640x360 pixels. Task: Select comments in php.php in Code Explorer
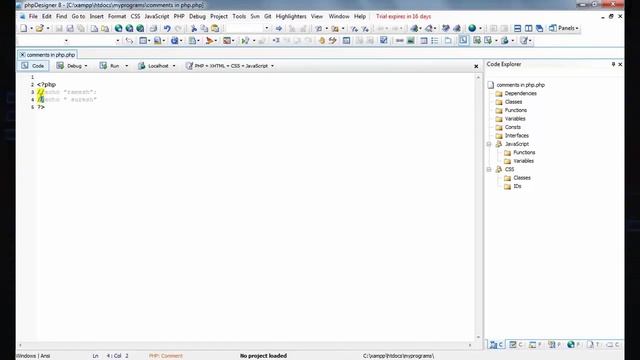click(x=520, y=85)
